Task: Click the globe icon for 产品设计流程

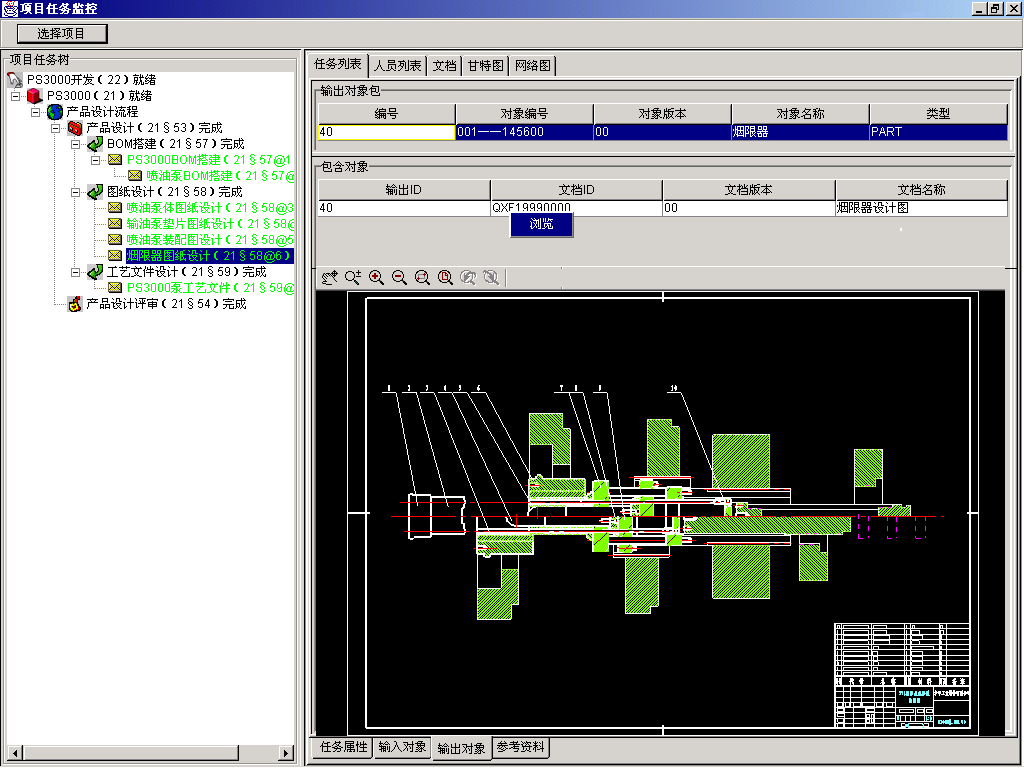Action: 55,112
